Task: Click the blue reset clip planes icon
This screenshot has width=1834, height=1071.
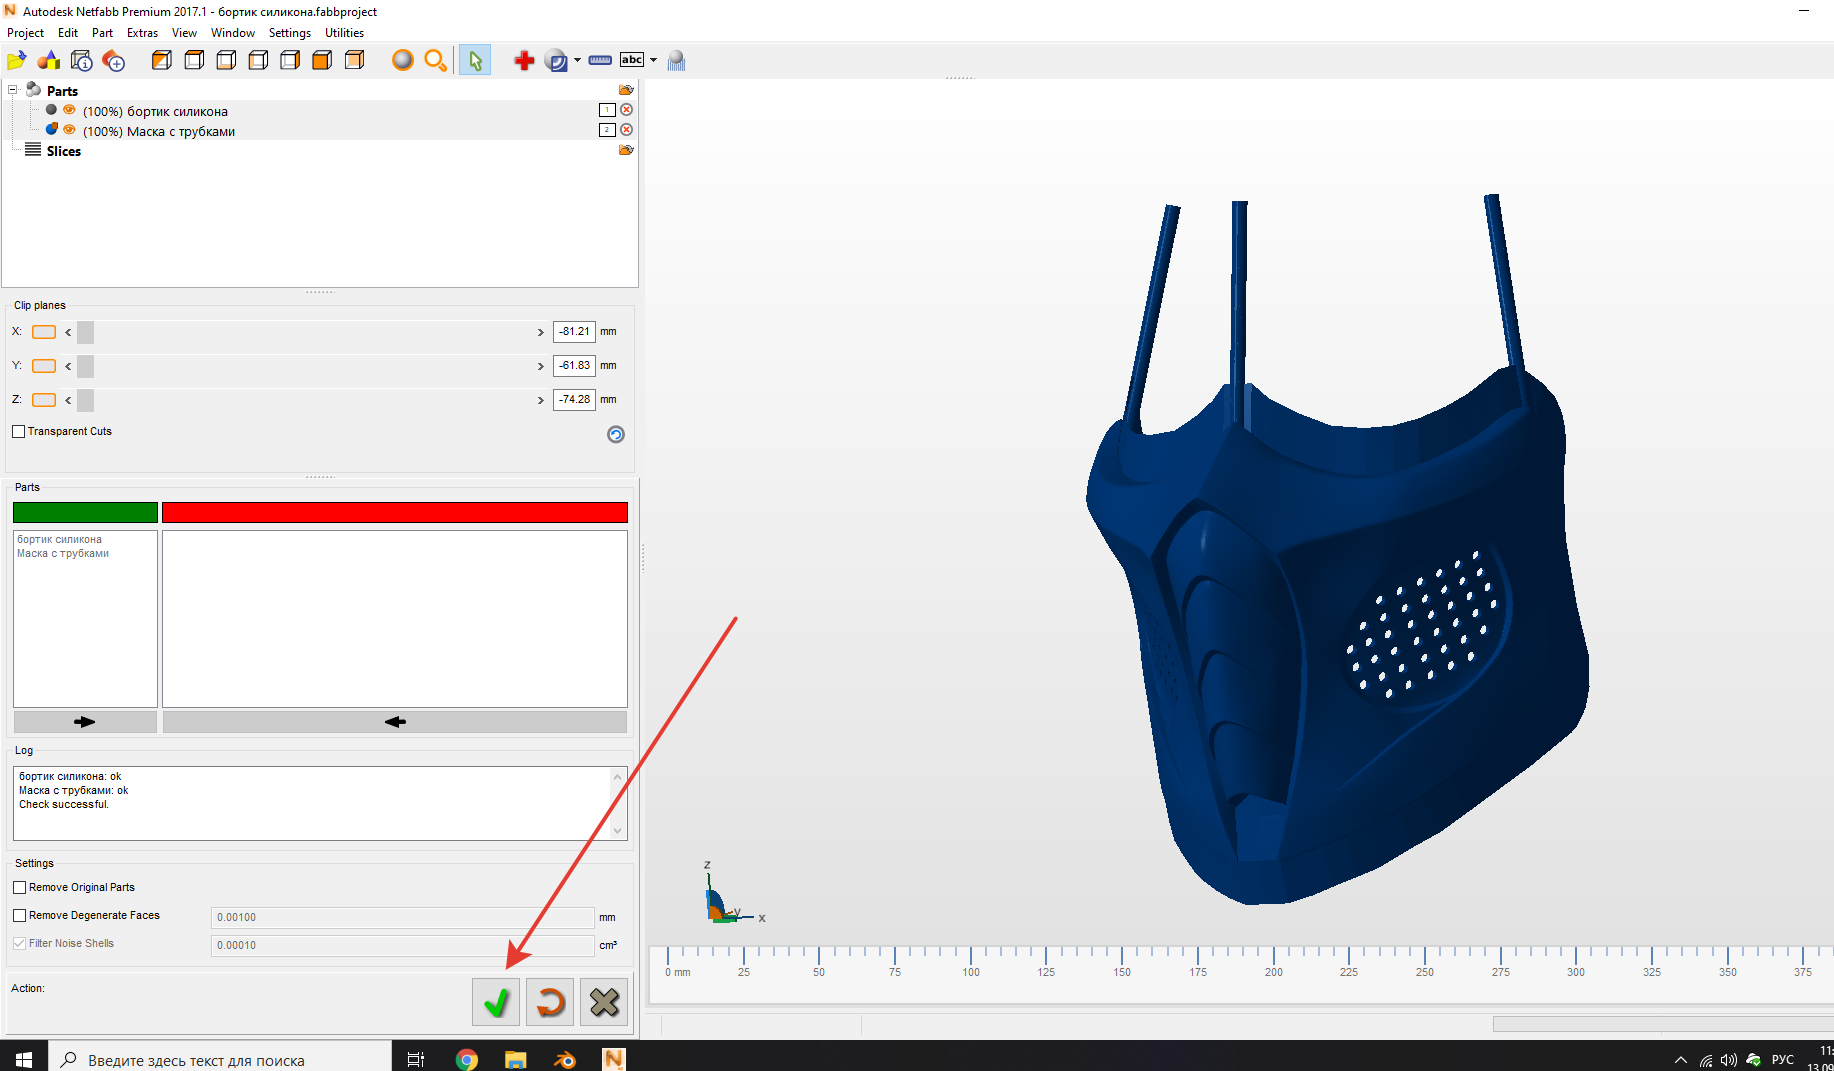Action: 616,434
